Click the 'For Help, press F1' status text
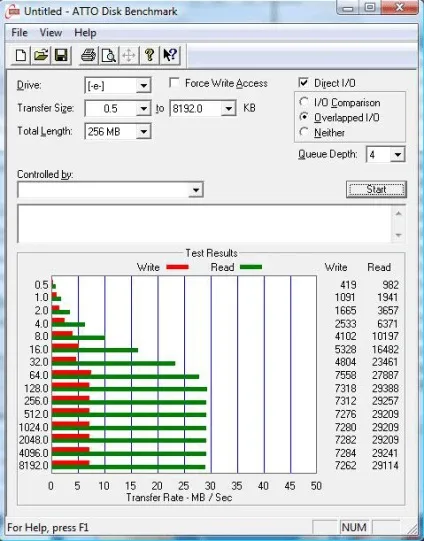 (x=48, y=528)
